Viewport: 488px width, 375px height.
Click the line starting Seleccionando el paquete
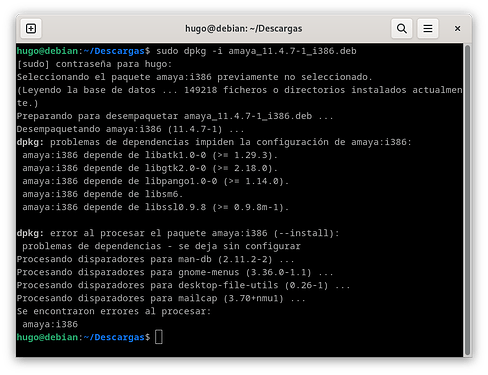pos(194,77)
